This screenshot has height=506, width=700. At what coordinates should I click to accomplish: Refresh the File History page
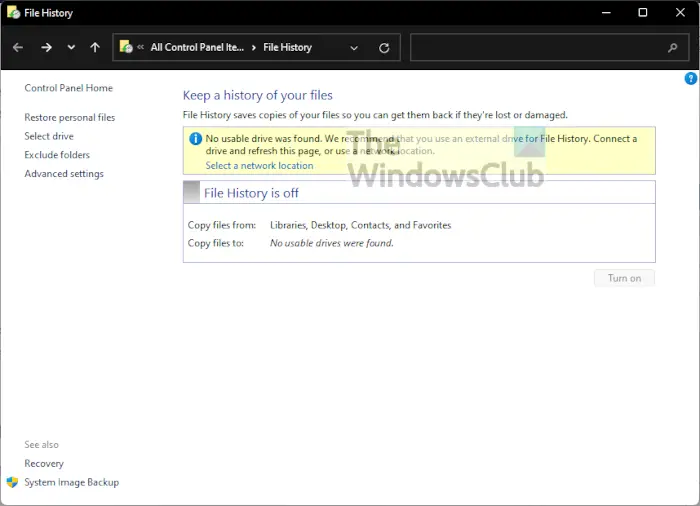[x=384, y=48]
